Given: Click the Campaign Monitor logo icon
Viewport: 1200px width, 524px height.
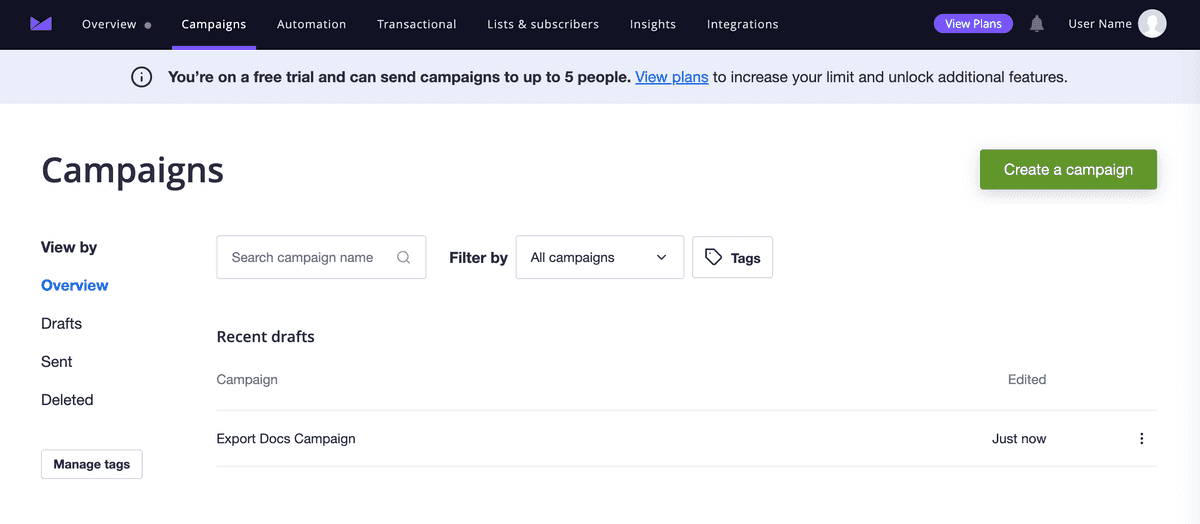Looking at the screenshot, I should [x=41, y=24].
